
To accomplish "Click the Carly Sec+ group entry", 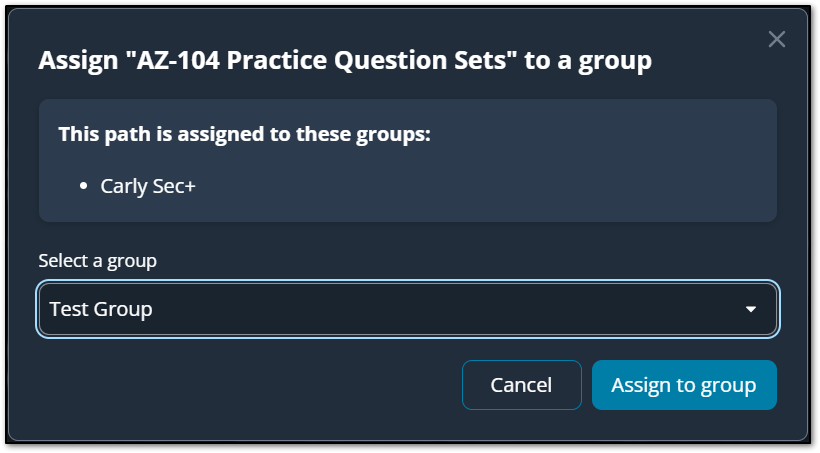I will pyautogui.click(x=148, y=186).
